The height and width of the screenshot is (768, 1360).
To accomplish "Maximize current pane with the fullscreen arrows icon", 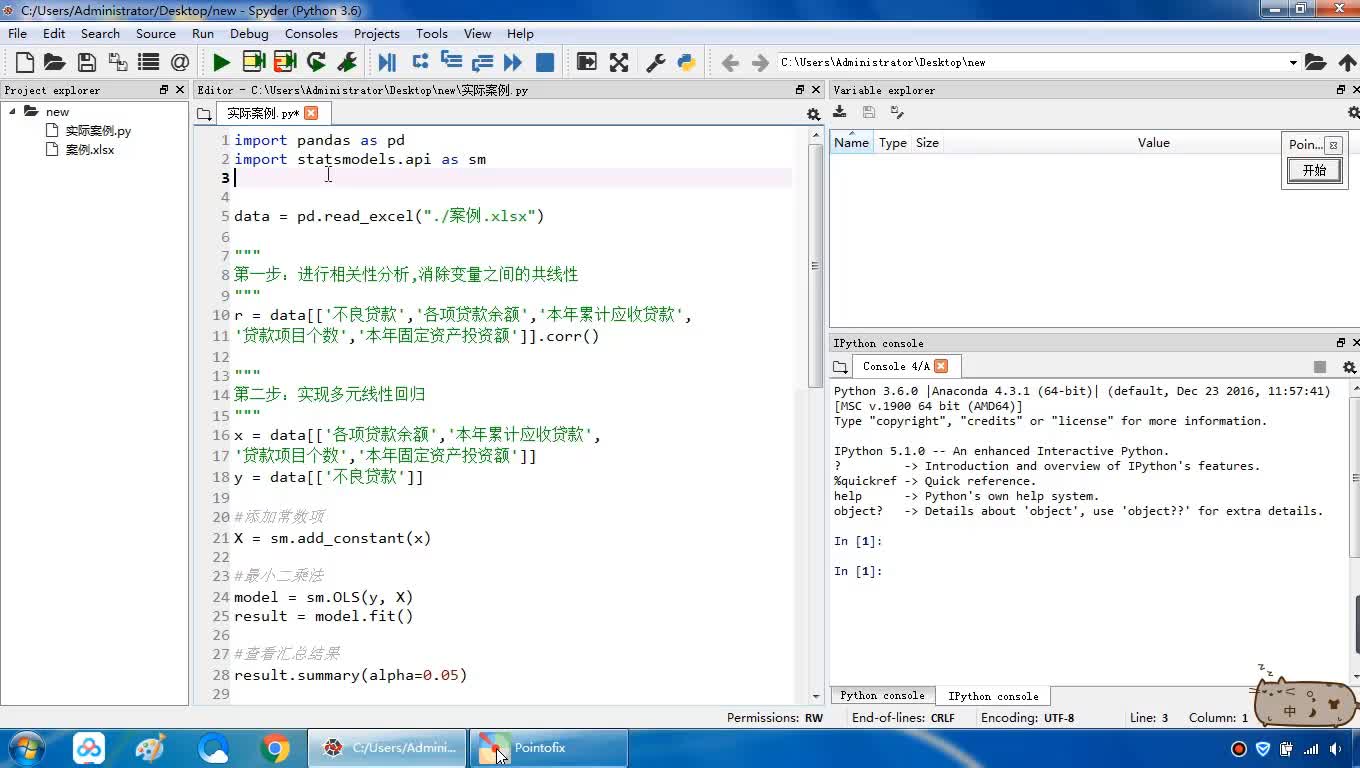I will (619, 63).
